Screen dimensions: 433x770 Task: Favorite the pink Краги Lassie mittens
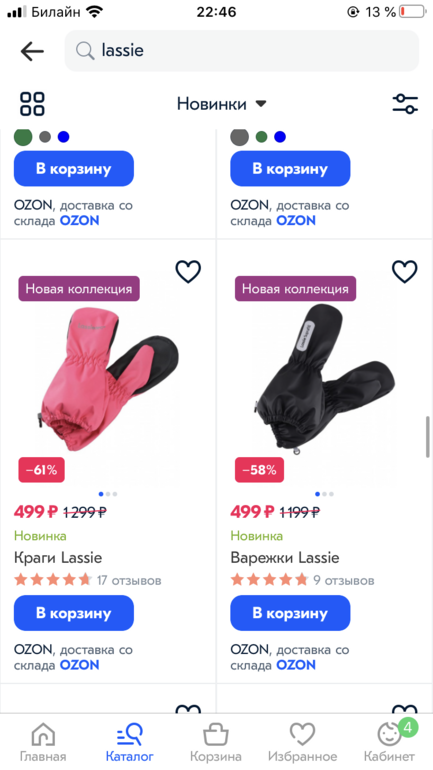point(188,272)
